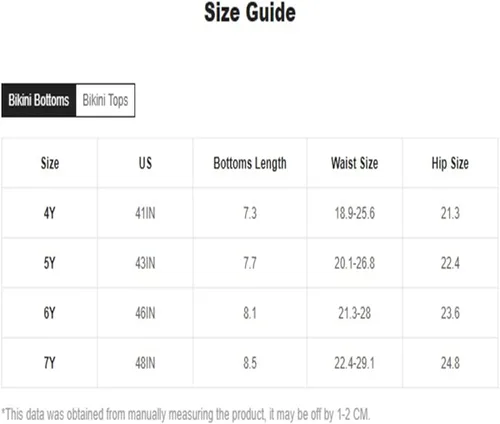Switch to the Bikini Tops tab

(x=105, y=100)
